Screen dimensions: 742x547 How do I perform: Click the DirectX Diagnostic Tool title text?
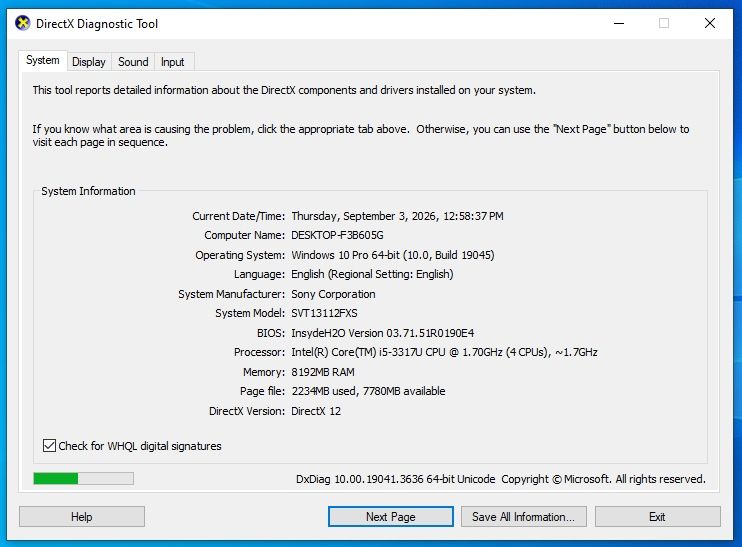(x=97, y=24)
